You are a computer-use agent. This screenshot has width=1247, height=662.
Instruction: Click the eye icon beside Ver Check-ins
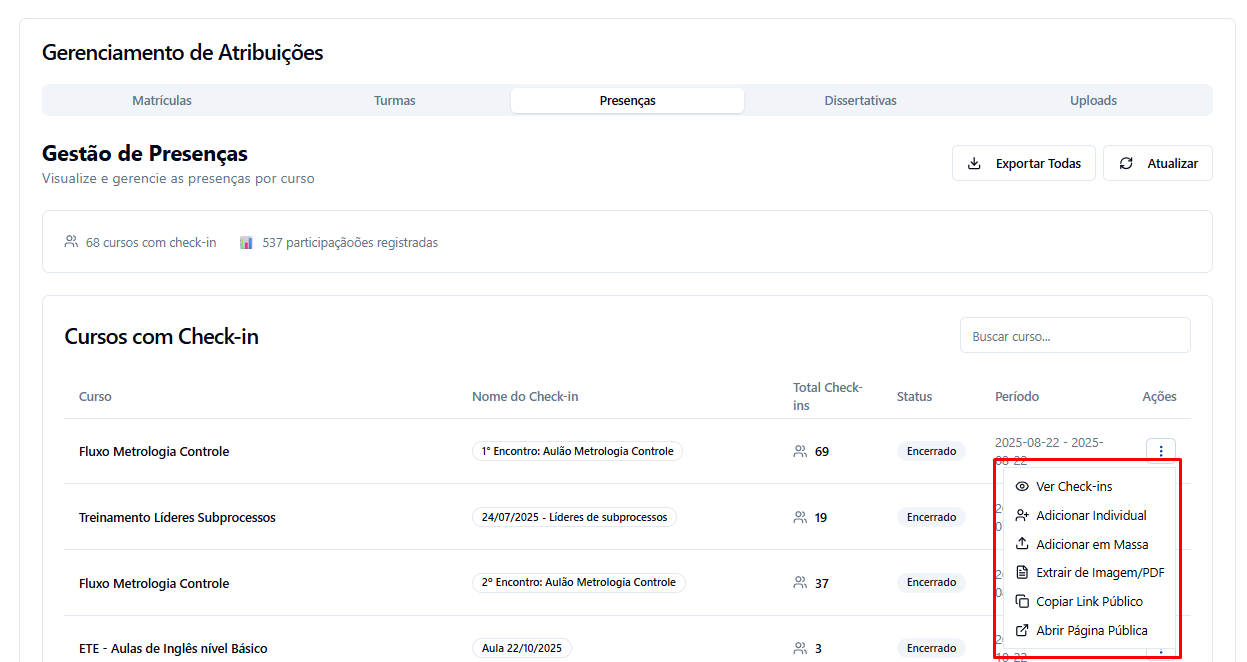click(1021, 487)
